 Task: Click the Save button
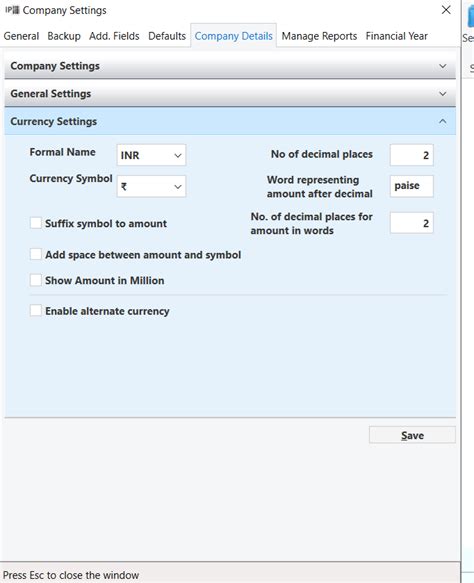tap(412, 435)
